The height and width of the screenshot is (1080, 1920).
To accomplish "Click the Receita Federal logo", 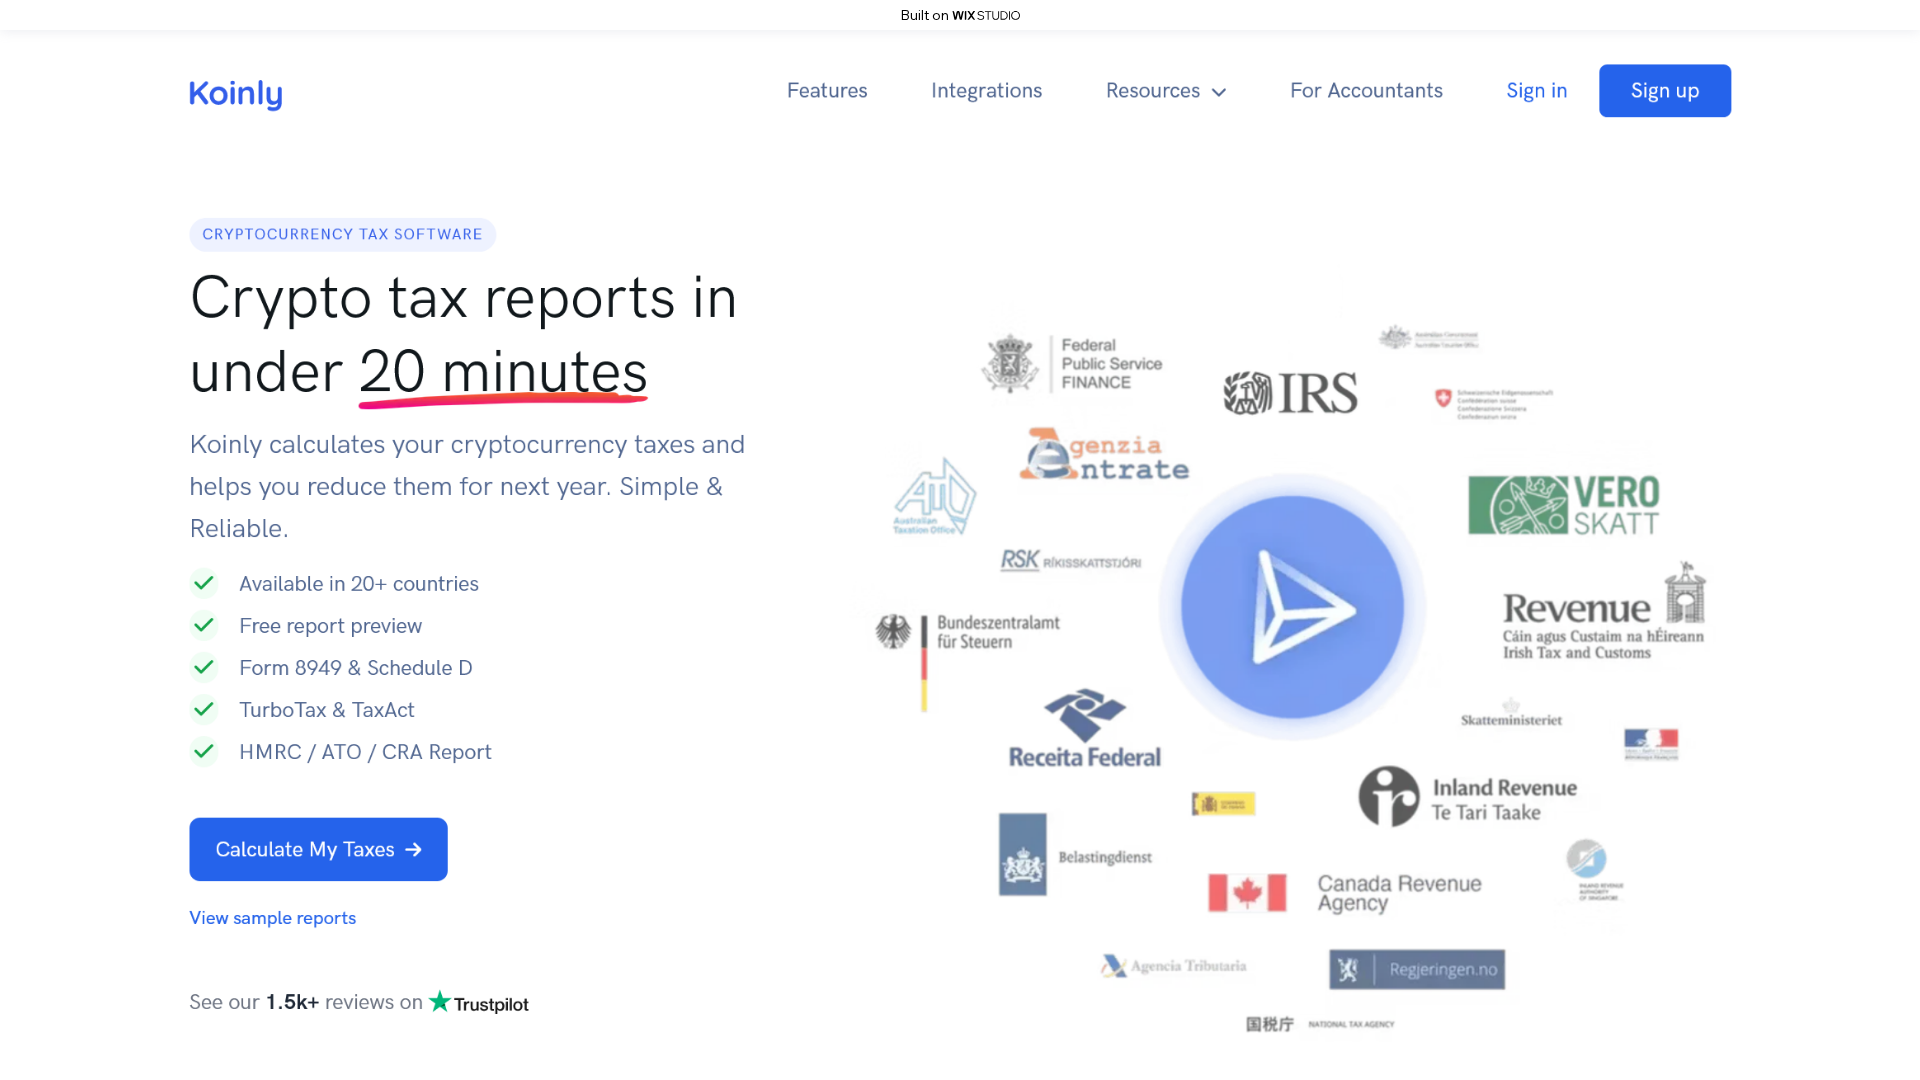I will tap(1084, 729).
